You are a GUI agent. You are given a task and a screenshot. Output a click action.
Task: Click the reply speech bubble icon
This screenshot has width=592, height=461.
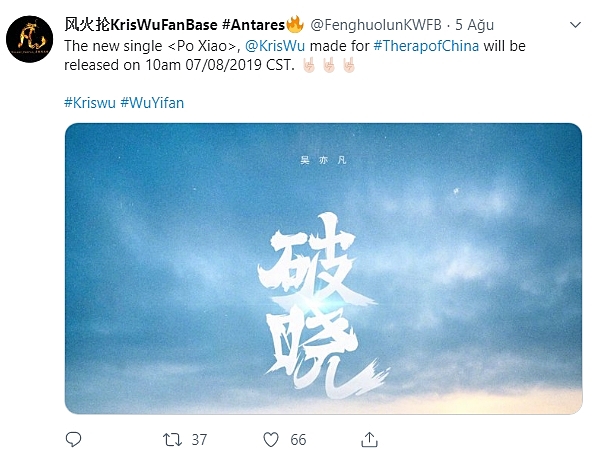[73, 439]
